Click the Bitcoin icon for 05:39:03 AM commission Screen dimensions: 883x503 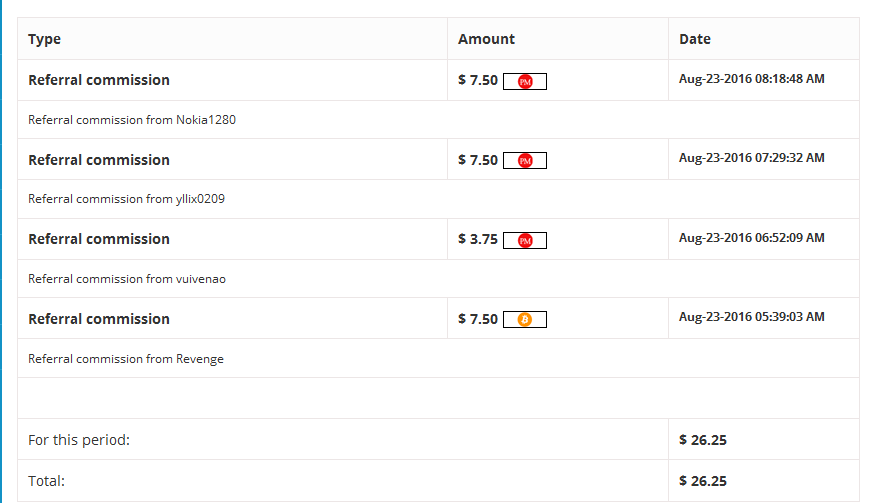(525, 320)
